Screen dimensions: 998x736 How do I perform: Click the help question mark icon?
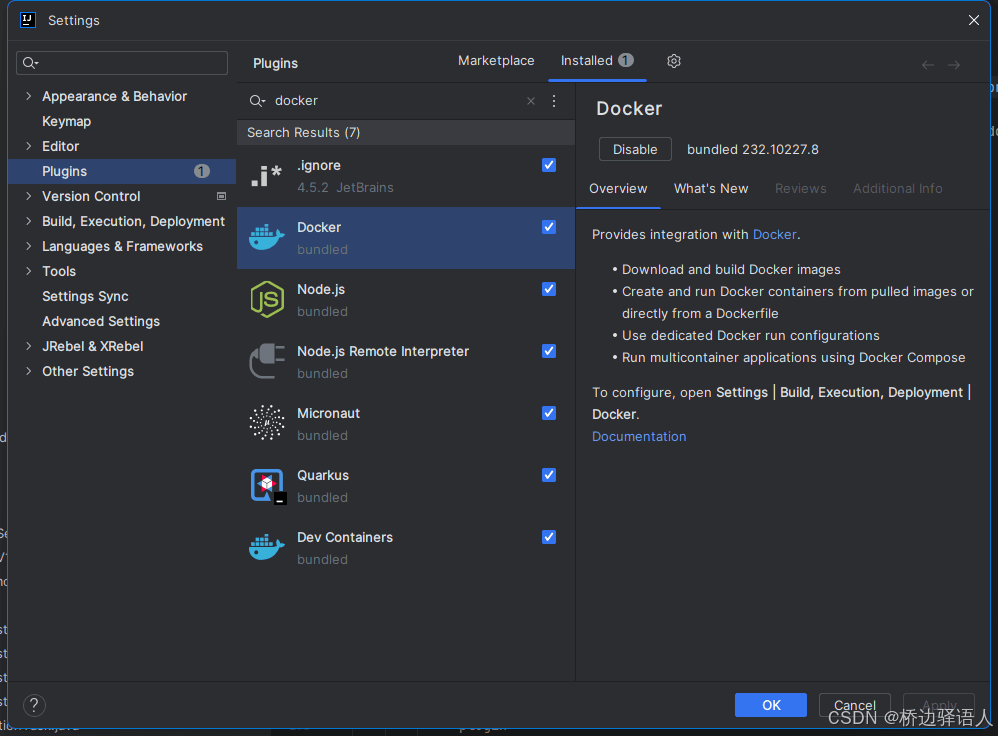click(34, 705)
